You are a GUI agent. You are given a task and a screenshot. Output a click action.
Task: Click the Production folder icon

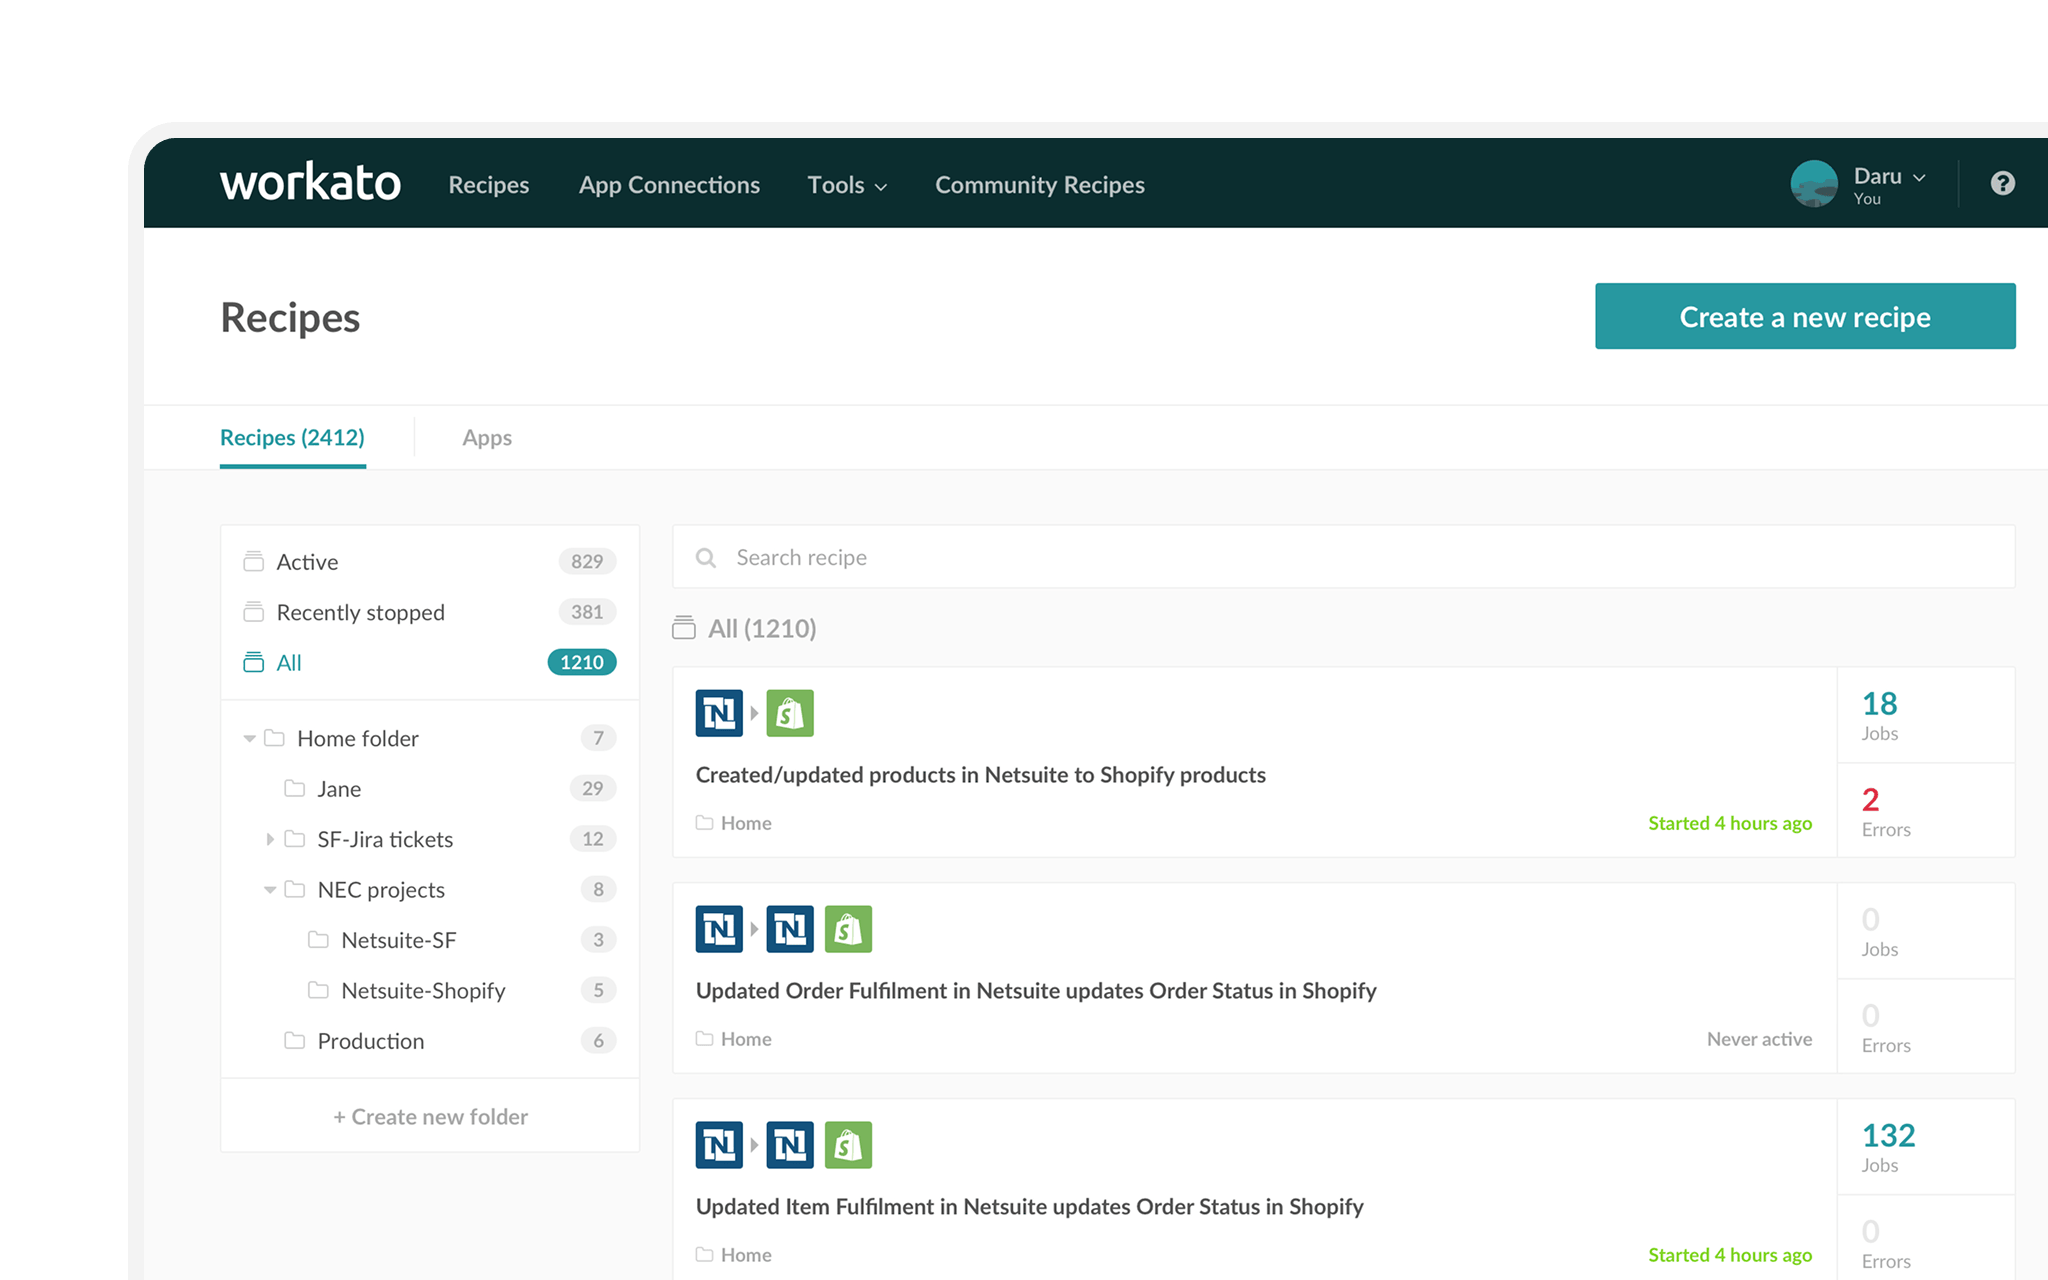tap(294, 1040)
